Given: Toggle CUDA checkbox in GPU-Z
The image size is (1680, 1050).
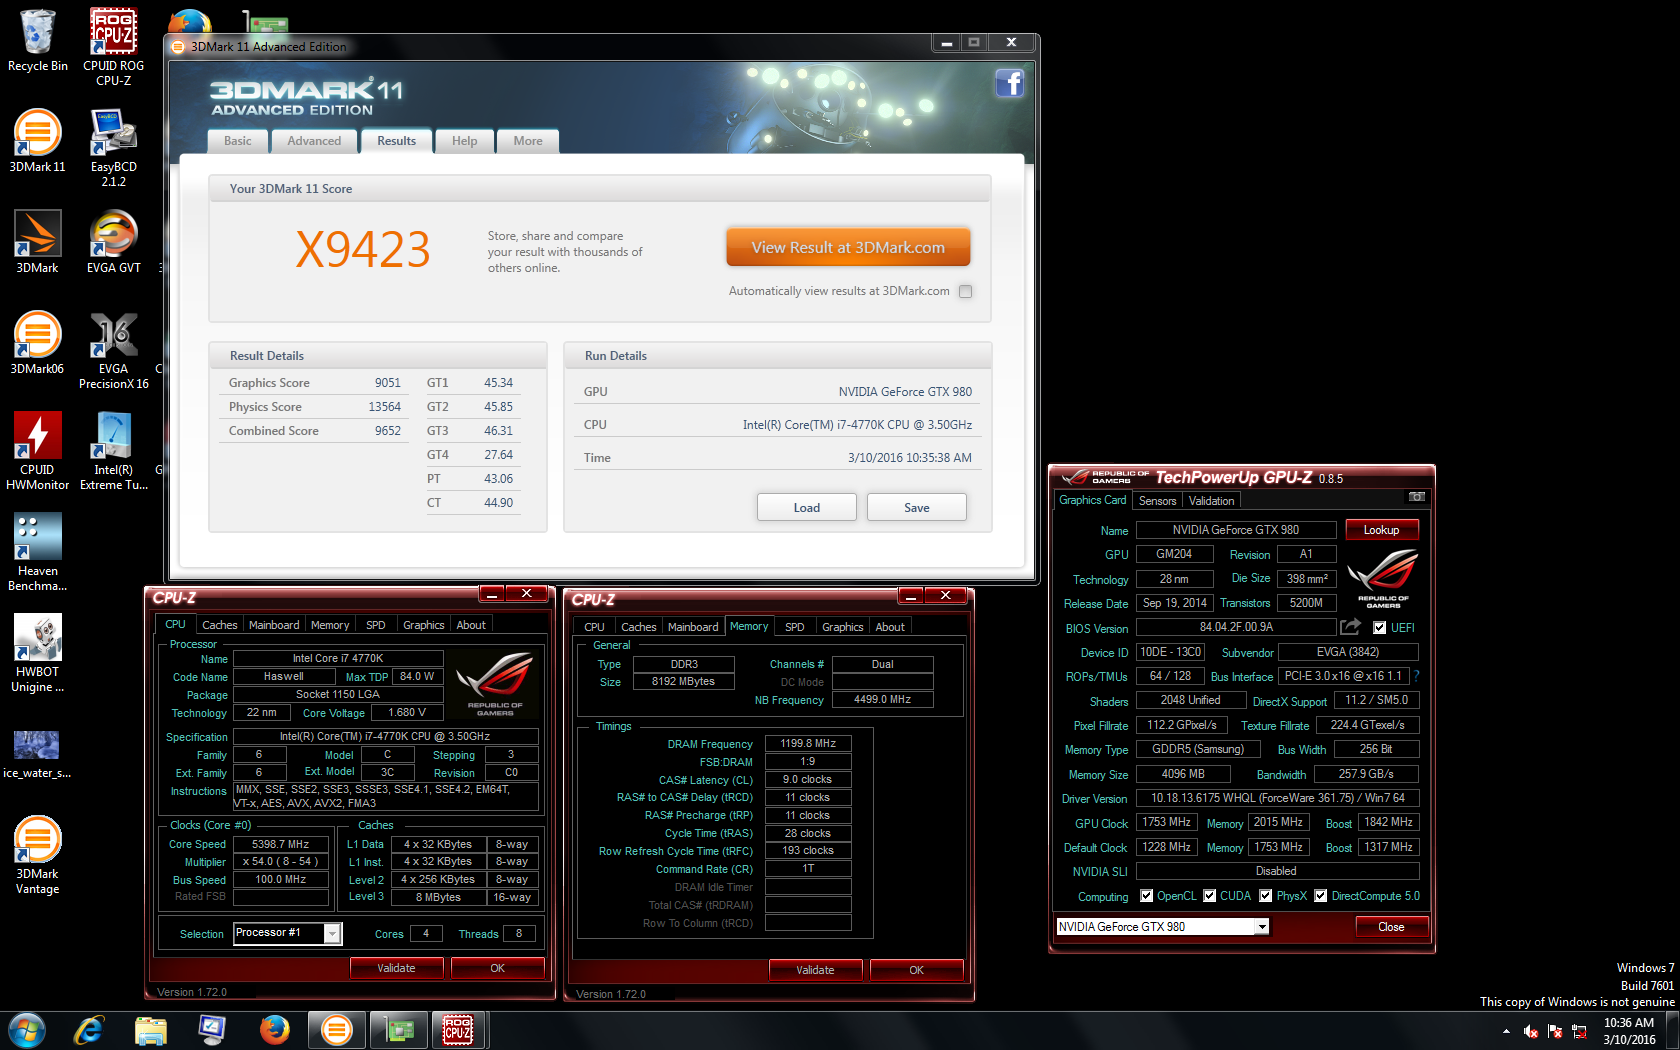Looking at the screenshot, I should pyautogui.click(x=1210, y=896).
